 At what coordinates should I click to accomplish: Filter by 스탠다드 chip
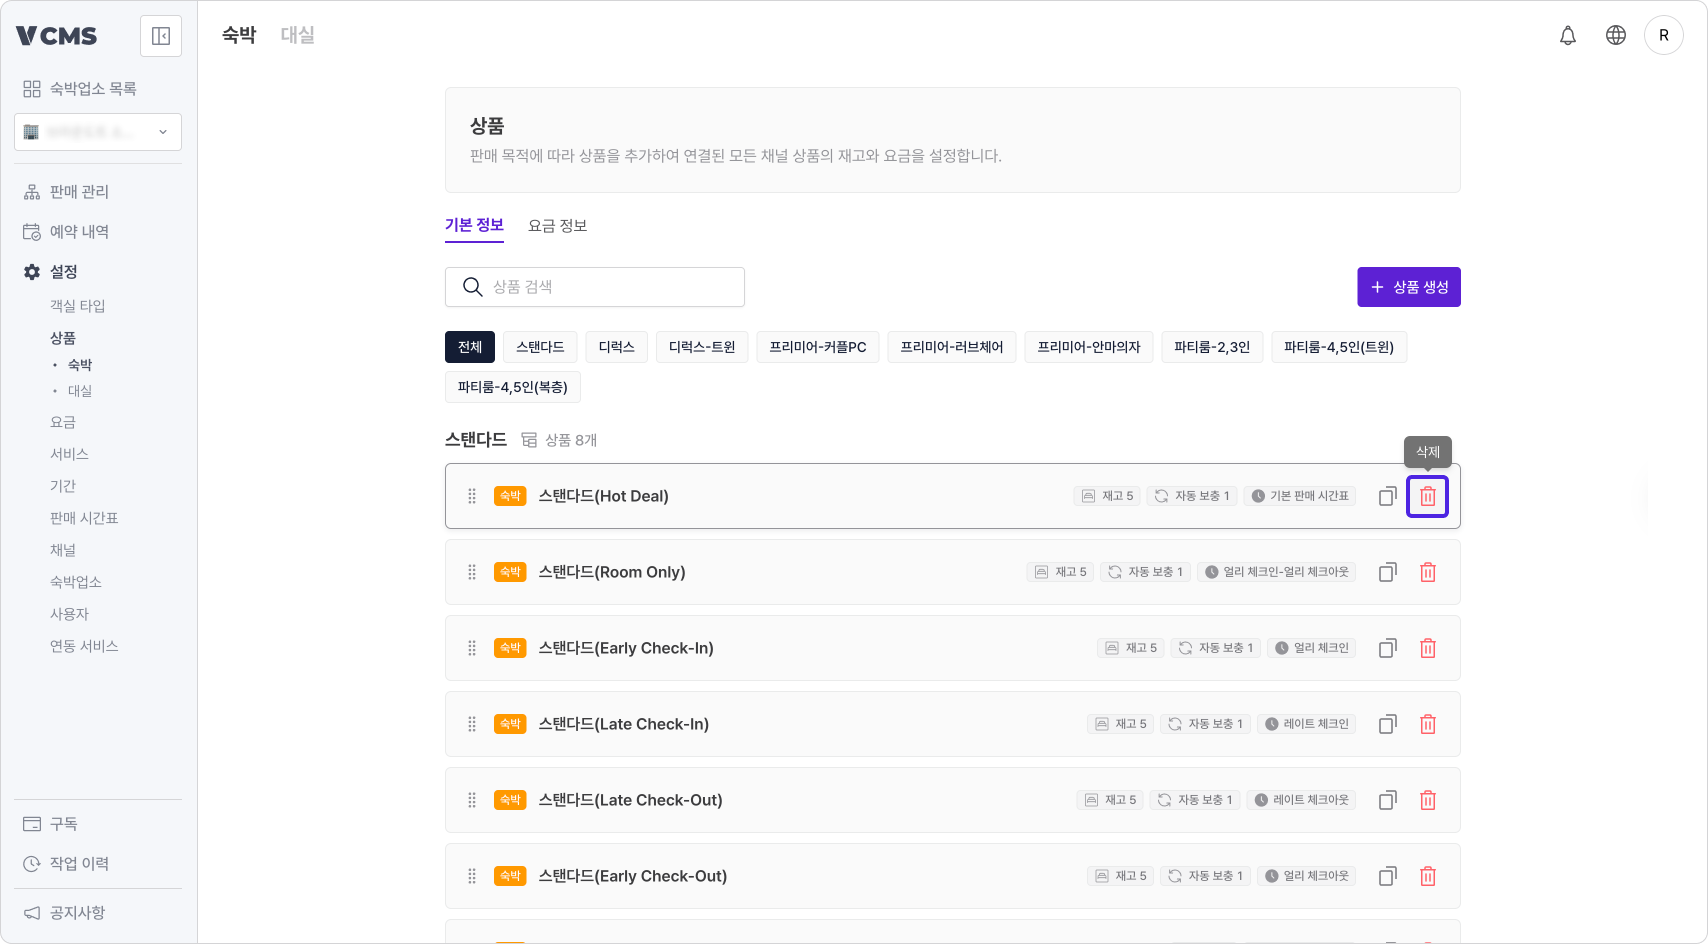click(540, 347)
